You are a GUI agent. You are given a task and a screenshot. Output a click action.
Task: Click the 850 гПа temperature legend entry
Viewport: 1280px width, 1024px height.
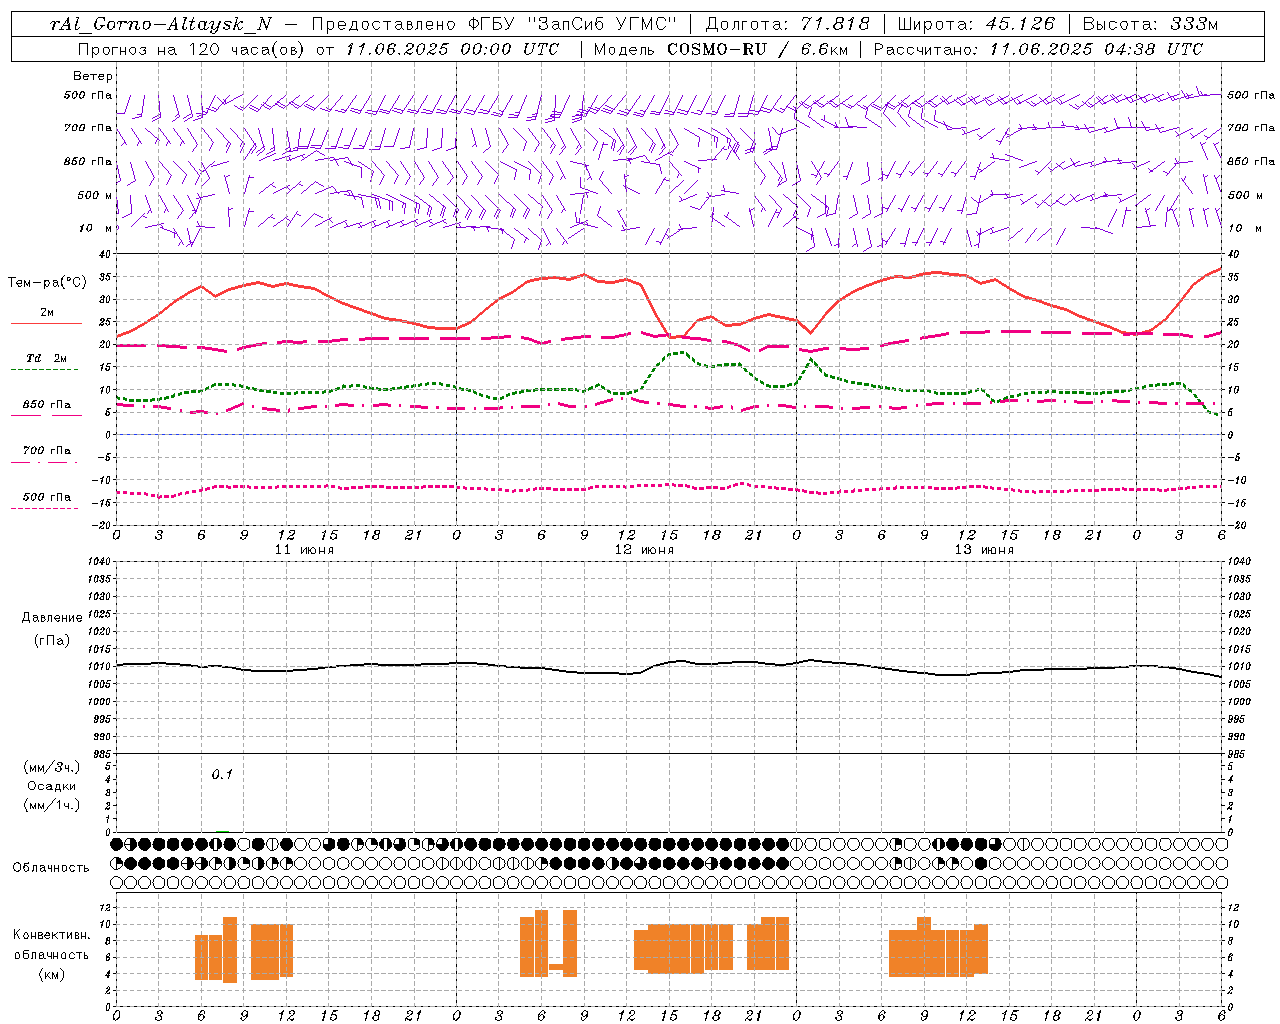47,404
